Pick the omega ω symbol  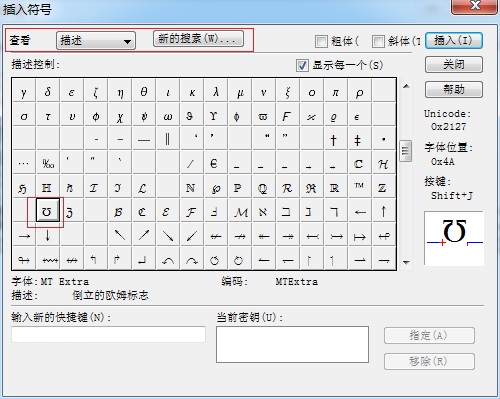[168, 116]
